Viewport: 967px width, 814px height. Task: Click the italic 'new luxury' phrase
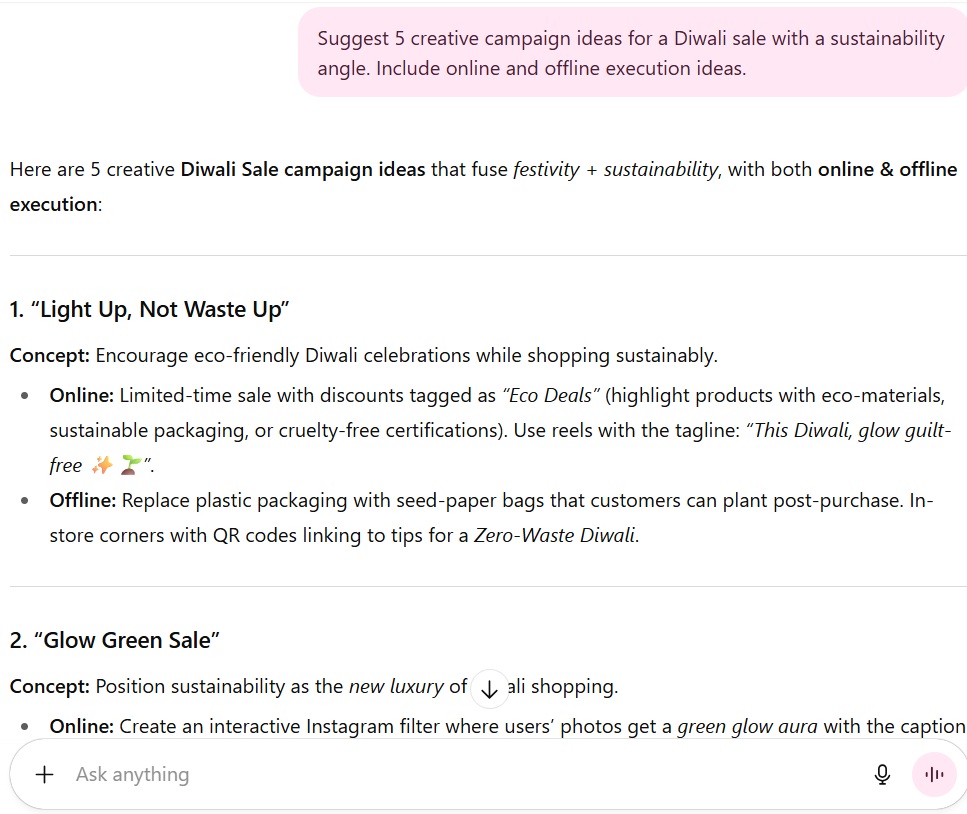tap(396, 686)
